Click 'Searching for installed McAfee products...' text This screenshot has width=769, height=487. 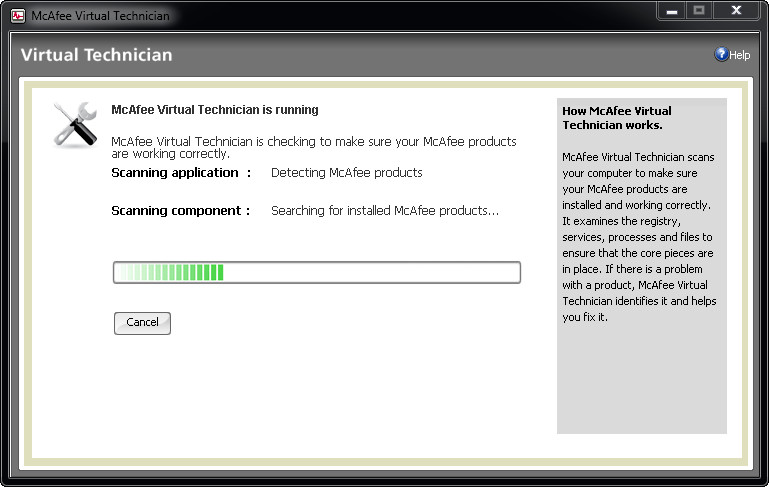385,210
